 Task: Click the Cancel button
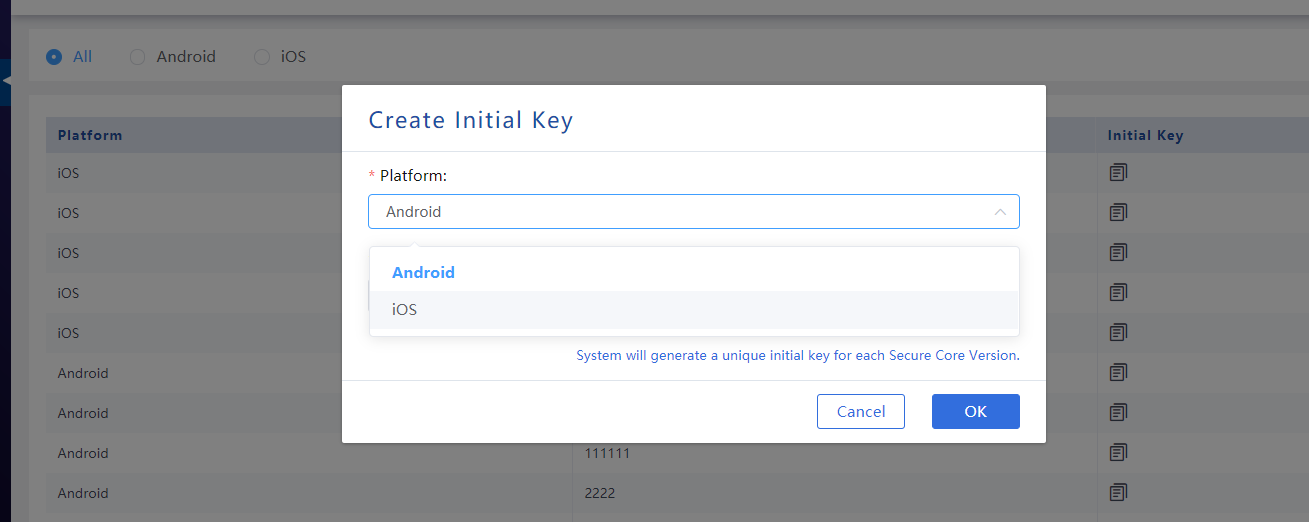coord(861,411)
